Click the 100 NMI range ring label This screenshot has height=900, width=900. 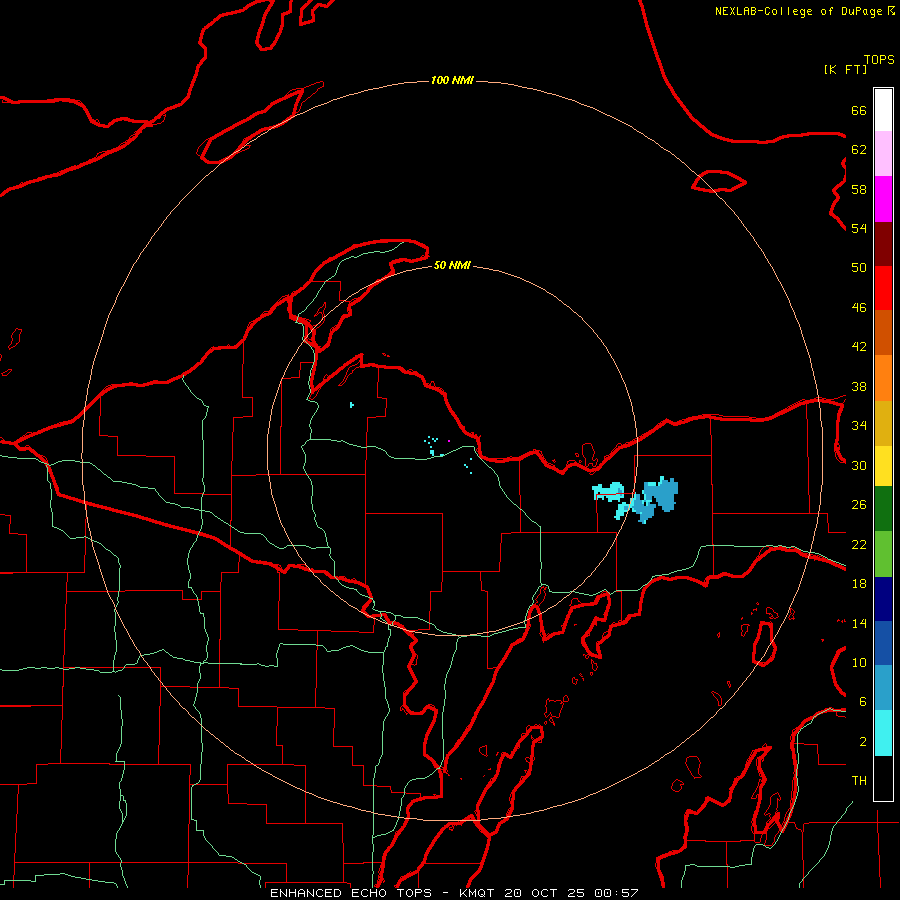(x=452, y=80)
